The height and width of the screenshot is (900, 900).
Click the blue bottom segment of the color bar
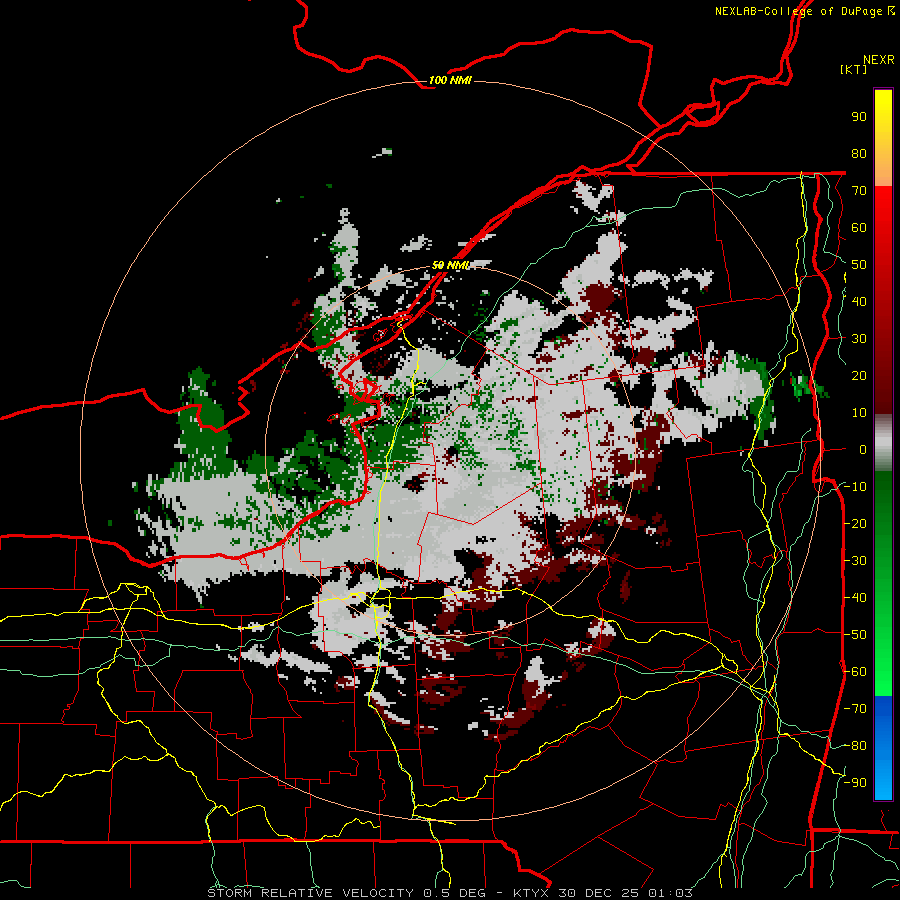[883, 747]
